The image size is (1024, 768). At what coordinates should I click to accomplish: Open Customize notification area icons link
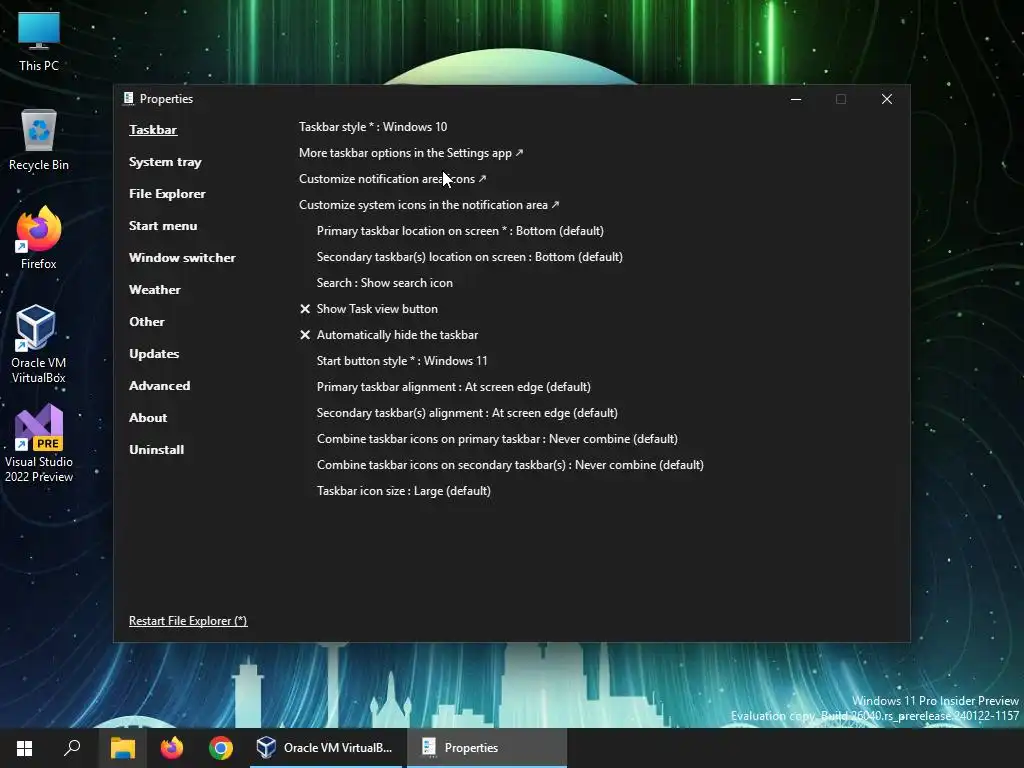pyautogui.click(x=392, y=179)
